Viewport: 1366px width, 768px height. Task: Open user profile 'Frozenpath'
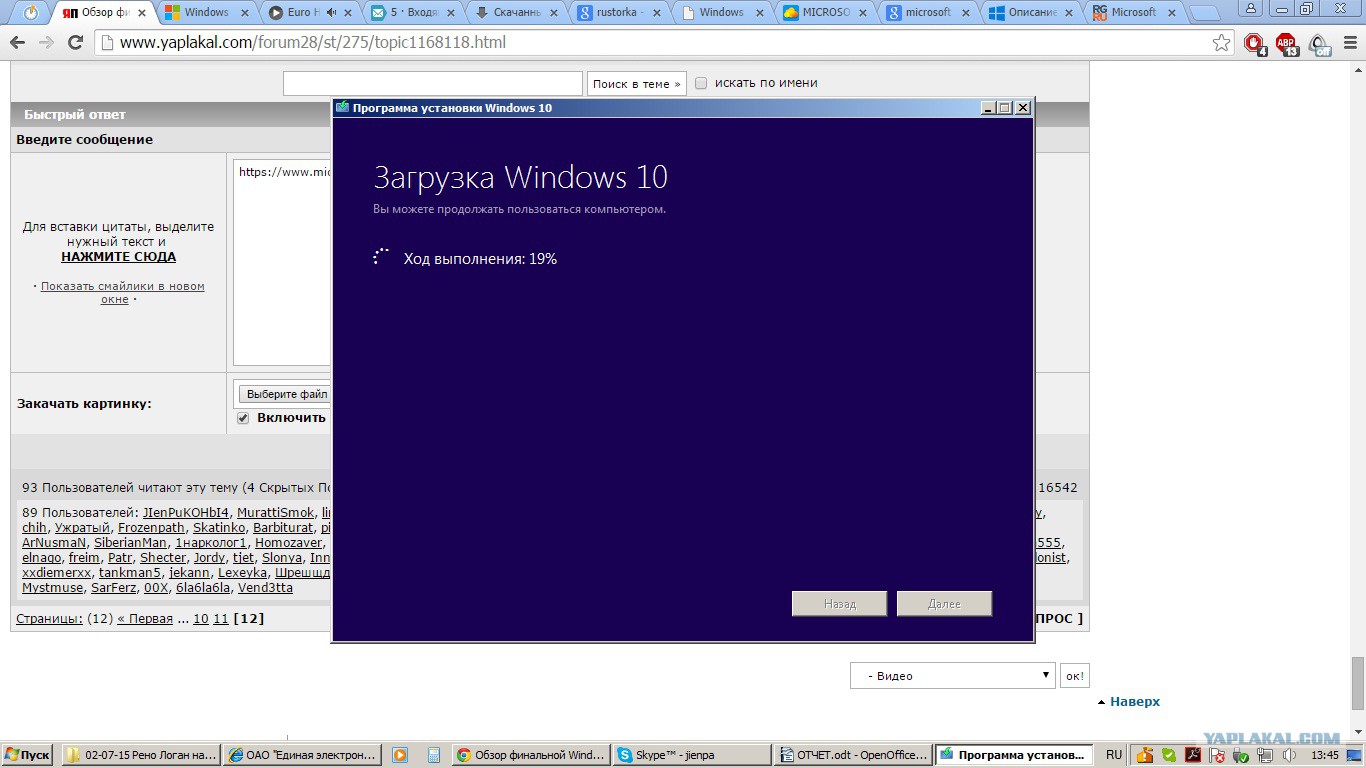point(151,527)
